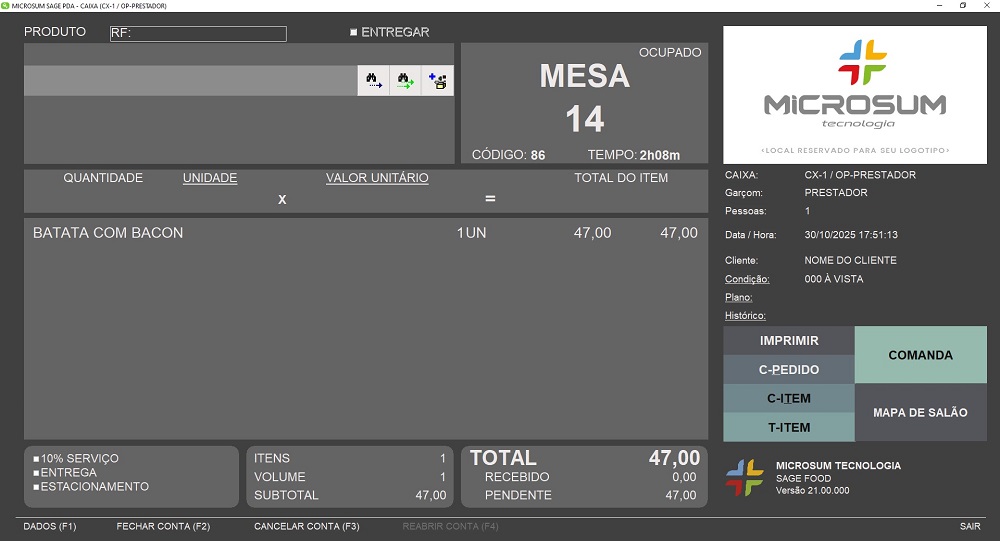Choose FECHAR CONTA (F2) in bottom bar
Image resolution: width=1000 pixels, height=541 pixels.
pos(163,526)
